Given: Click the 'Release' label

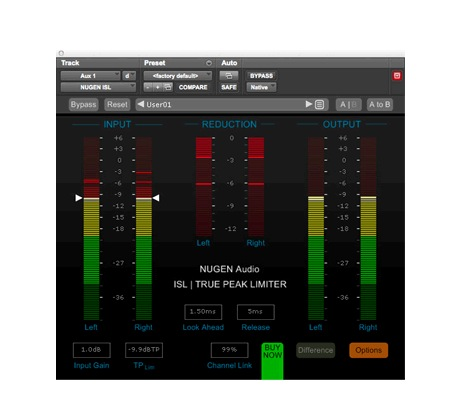Looking at the screenshot, I should (x=256, y=327).
